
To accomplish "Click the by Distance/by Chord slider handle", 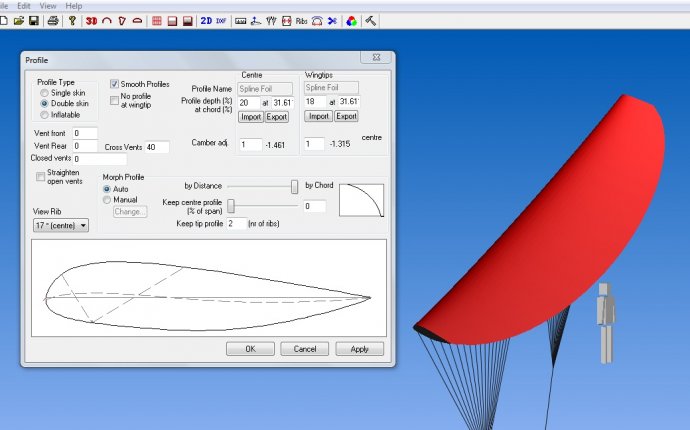I will (294, 186).
